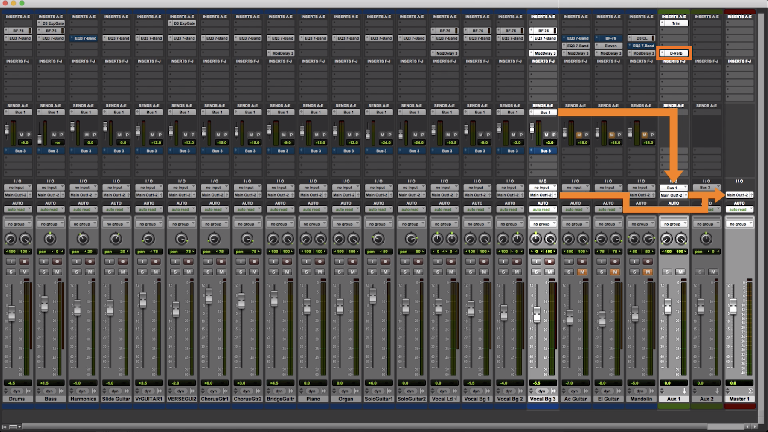Screen dimensions: 768x432
Task: Open the Drums track group selector
Action: [16, 225]
